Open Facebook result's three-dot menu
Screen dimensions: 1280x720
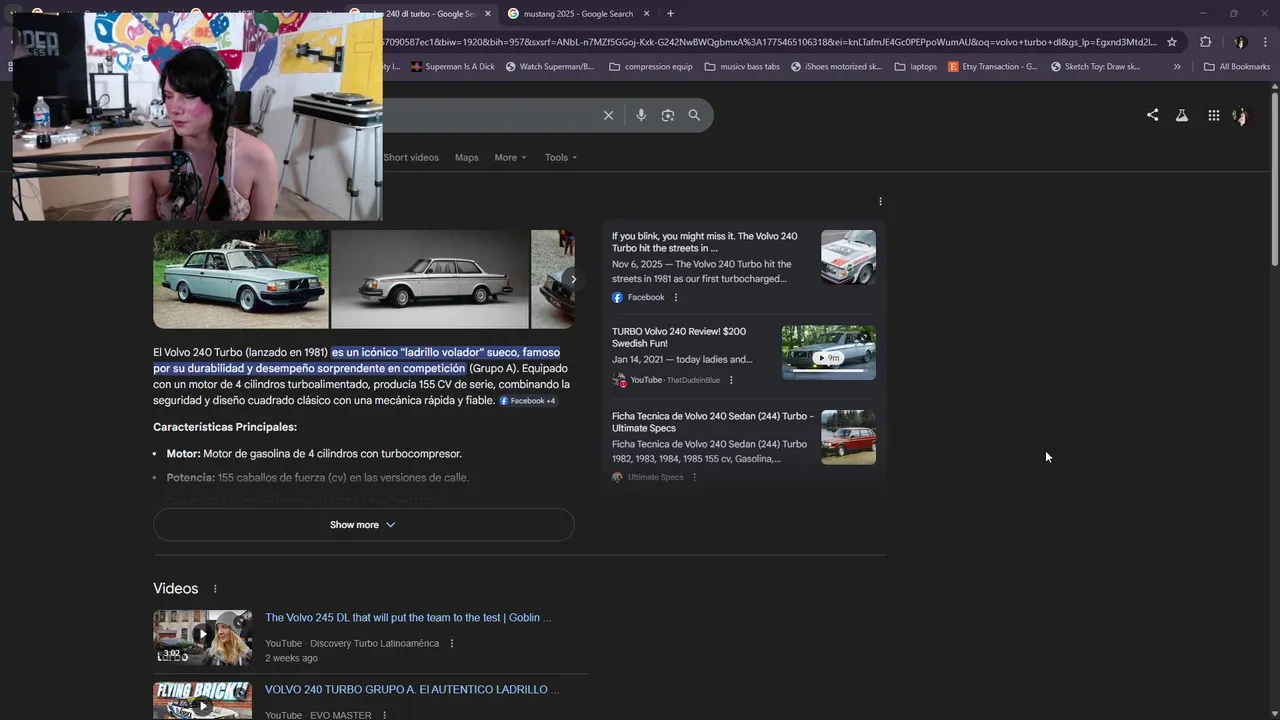pyautogui.click(x=676, y=298)
